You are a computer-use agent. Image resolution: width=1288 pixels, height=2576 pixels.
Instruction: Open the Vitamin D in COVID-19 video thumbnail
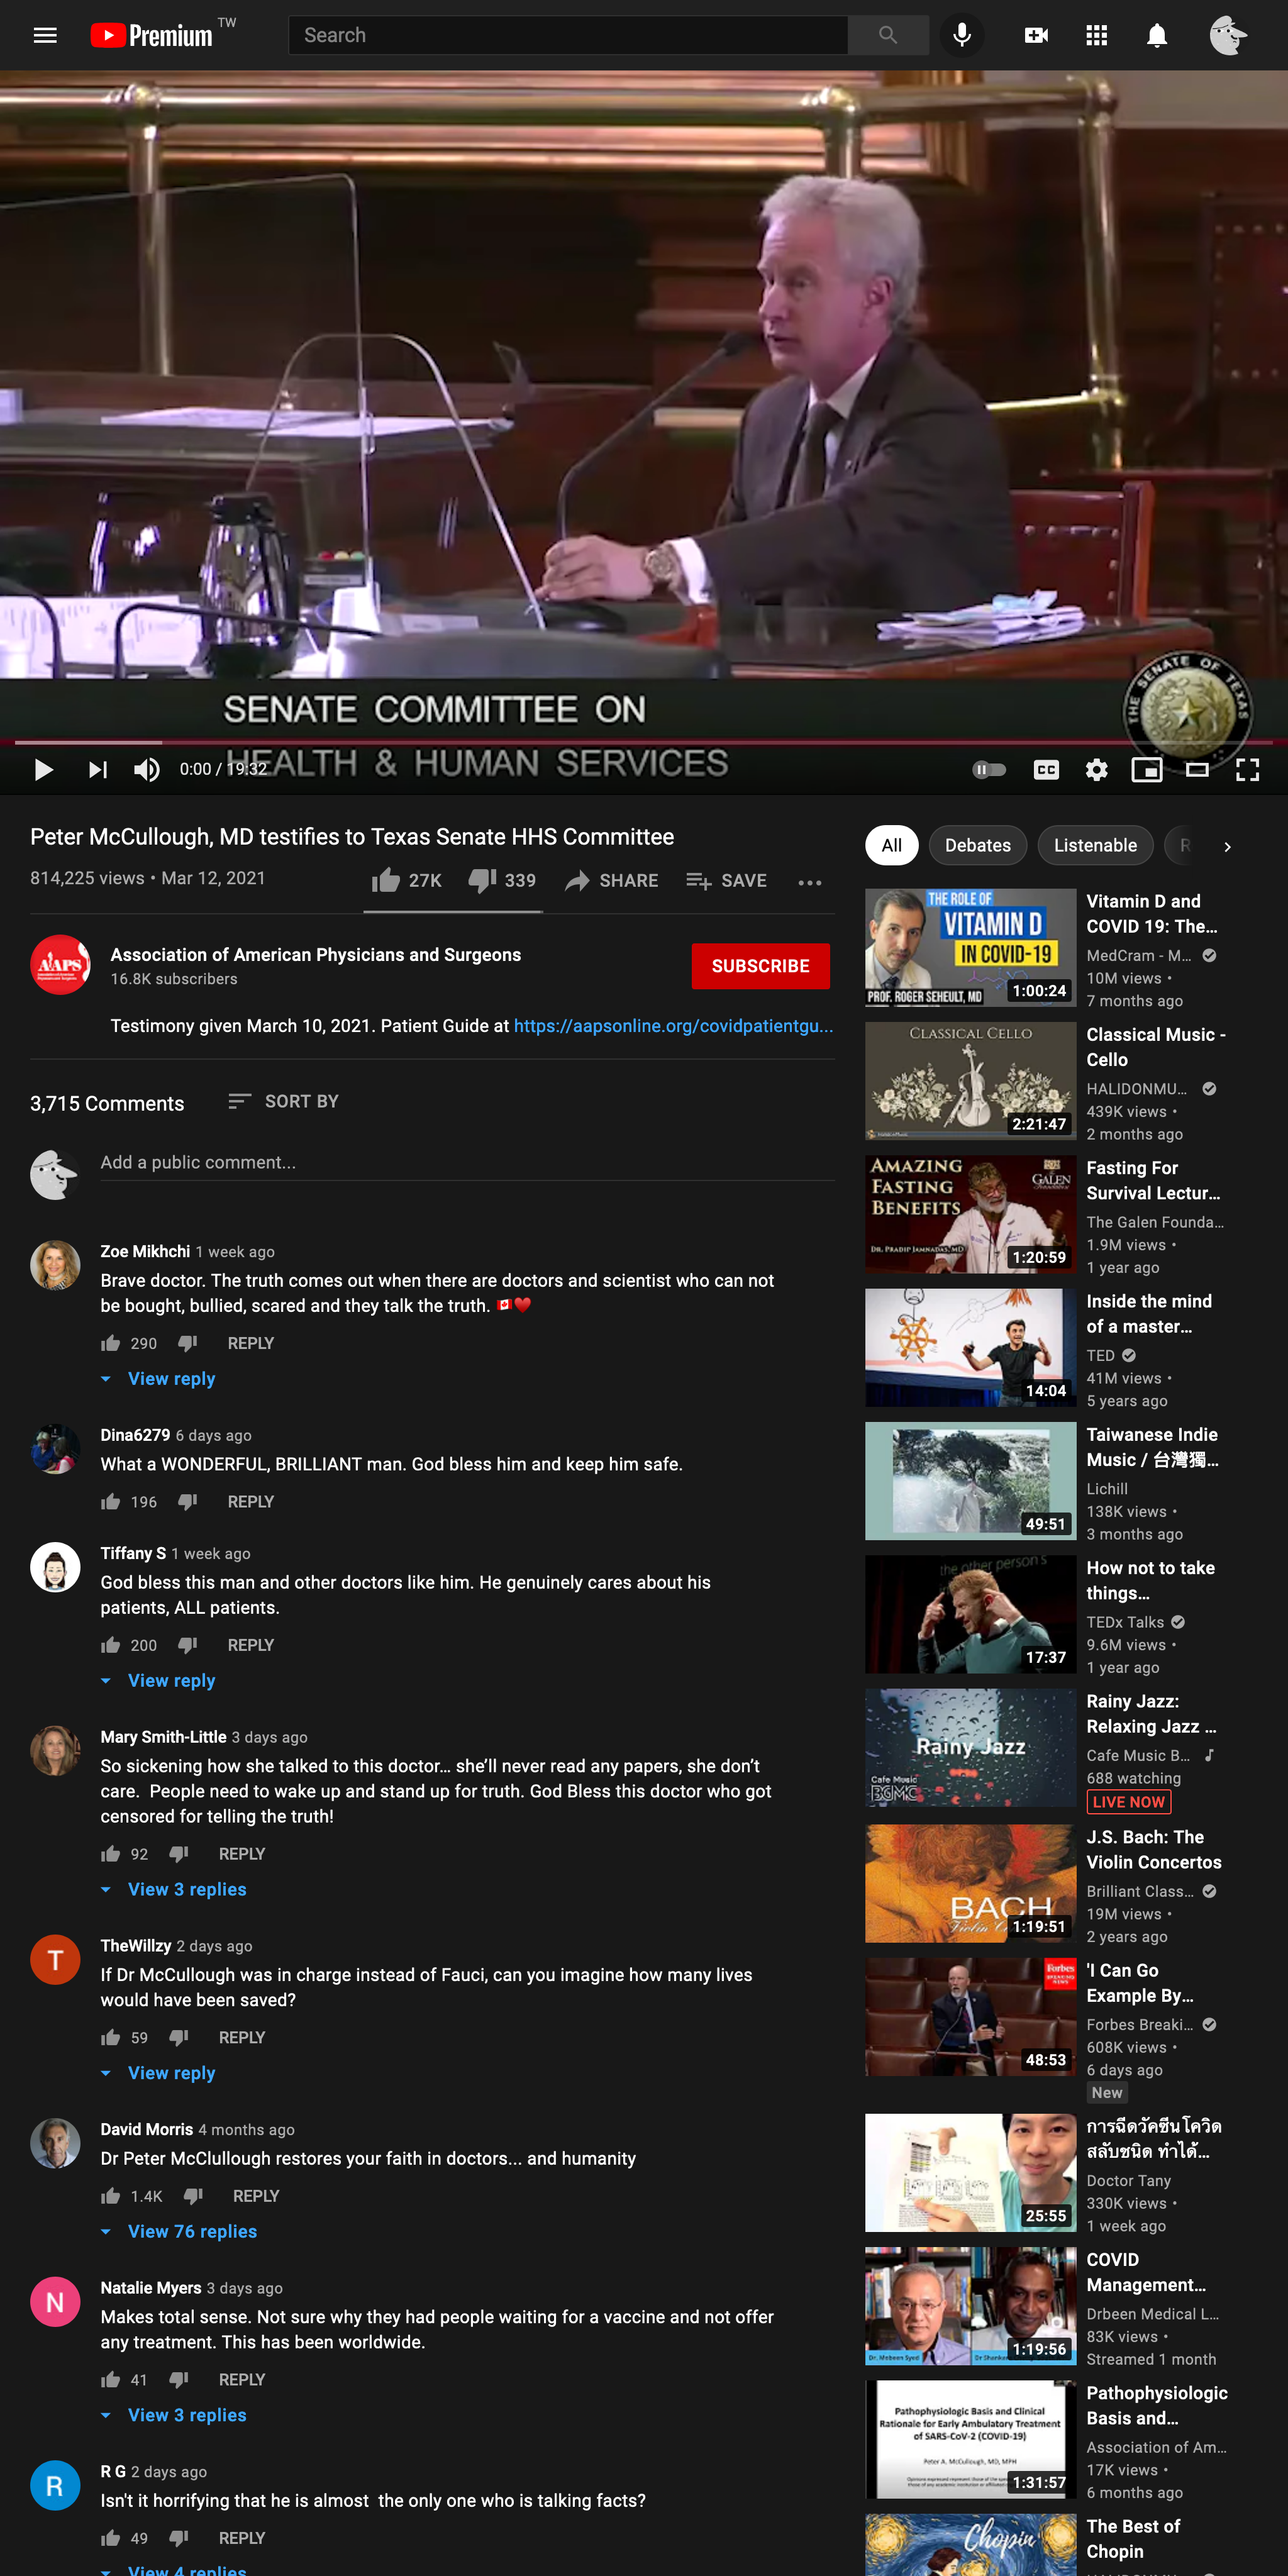pyautogui.click(x=970, y=947)
